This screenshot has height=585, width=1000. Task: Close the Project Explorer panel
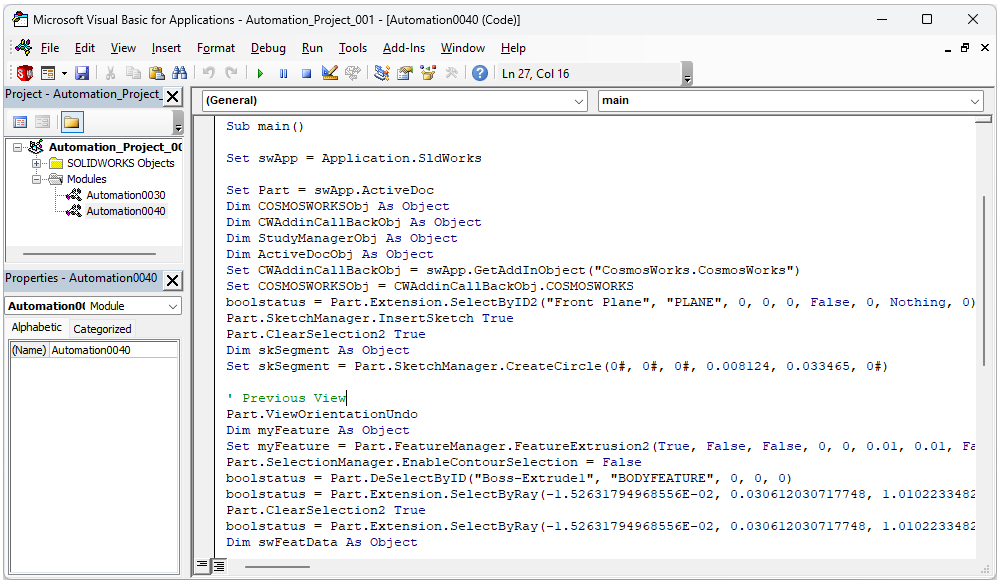(172, 96)
